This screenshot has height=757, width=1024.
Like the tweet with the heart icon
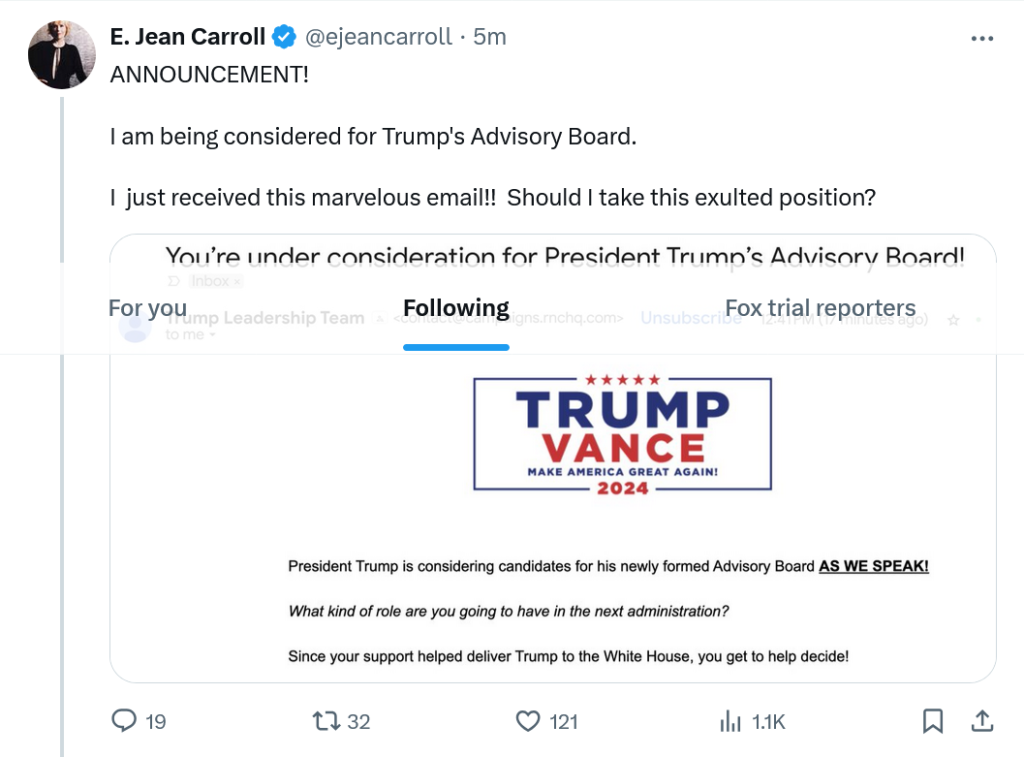click(528, 721)
